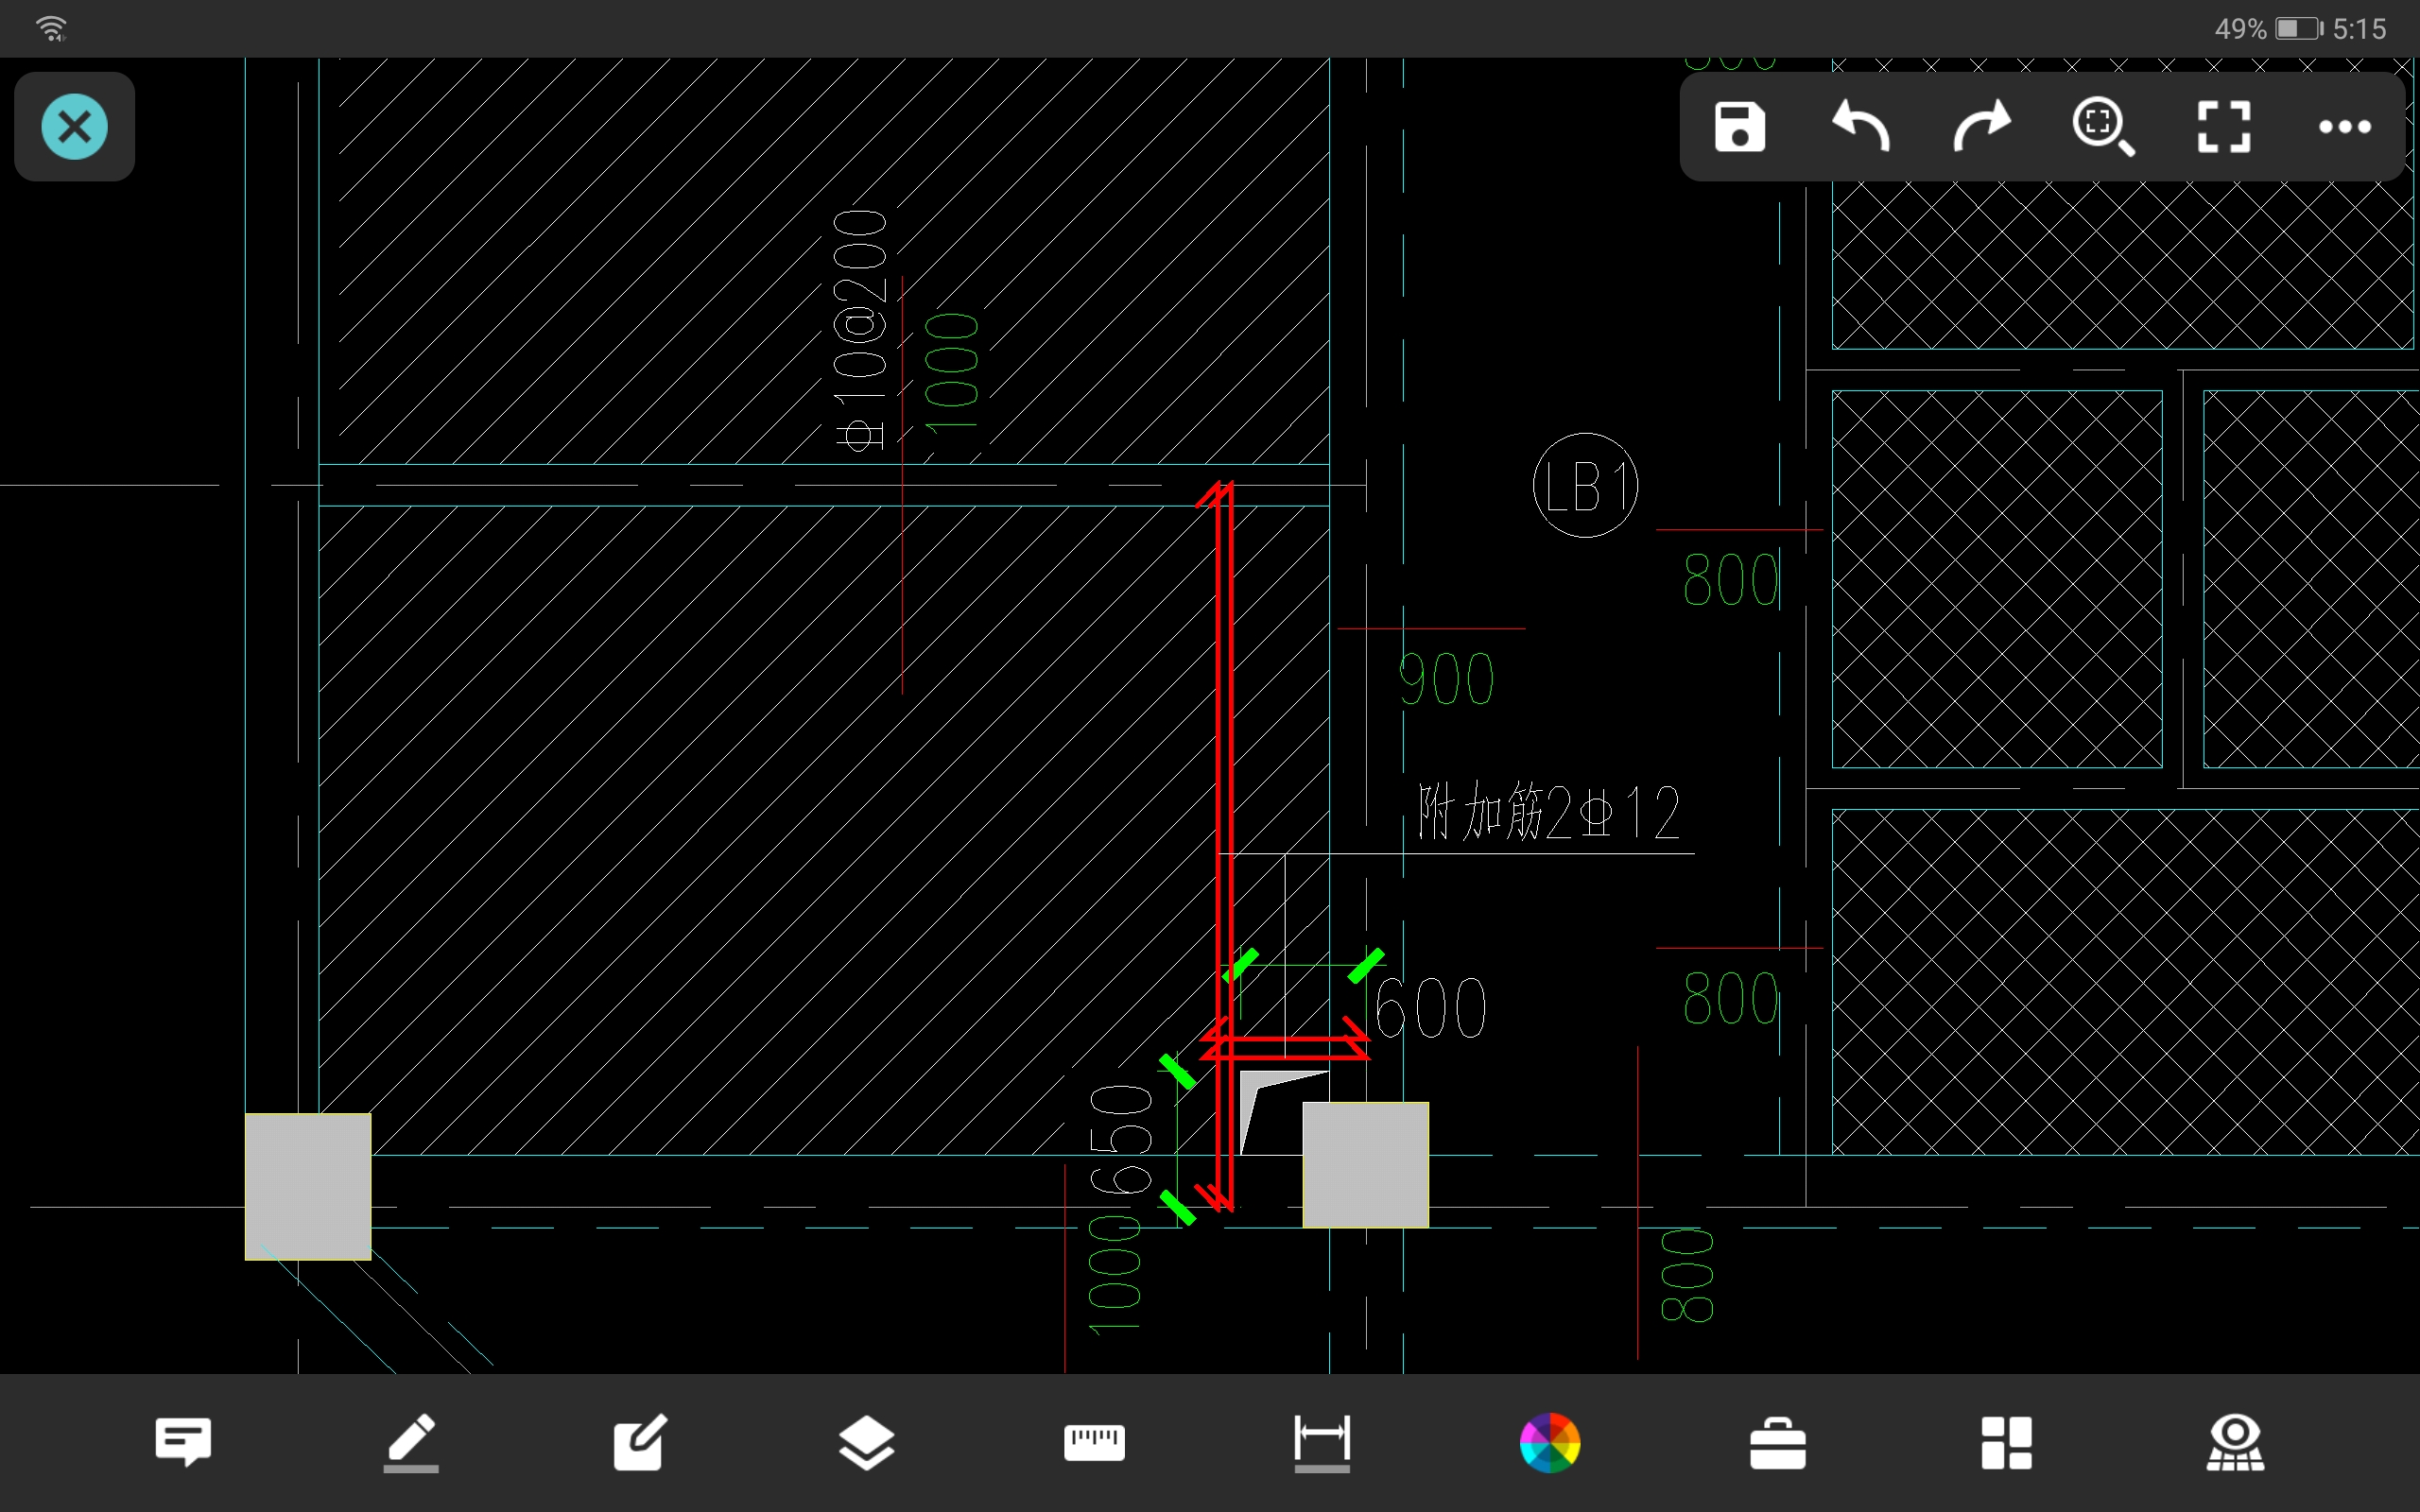Open the edit note tool

[639, 1442]
